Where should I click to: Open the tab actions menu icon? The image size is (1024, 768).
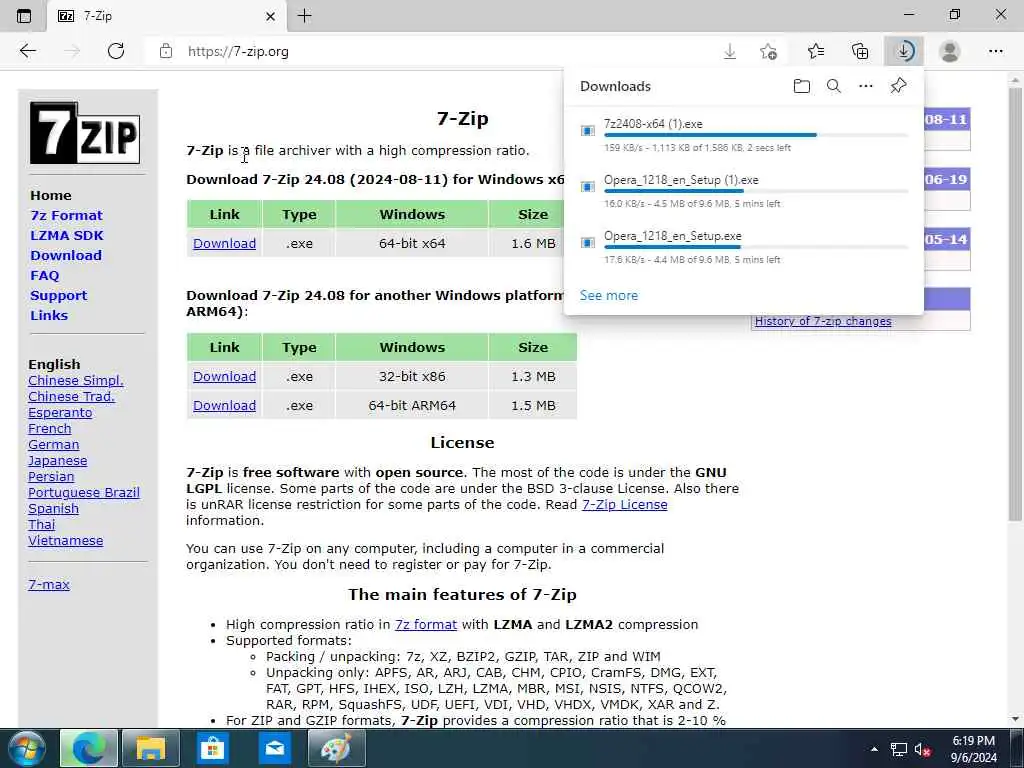(x=24, y=16)
